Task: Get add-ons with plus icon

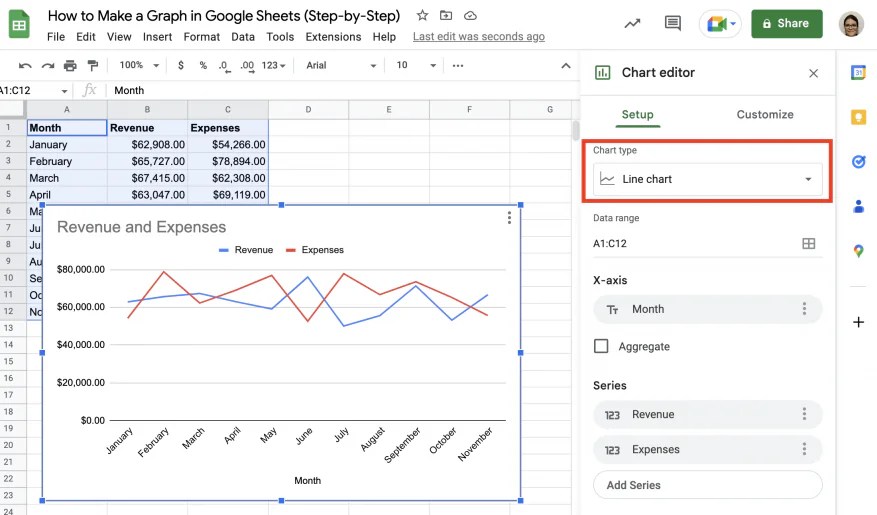Action: (859, 322)
